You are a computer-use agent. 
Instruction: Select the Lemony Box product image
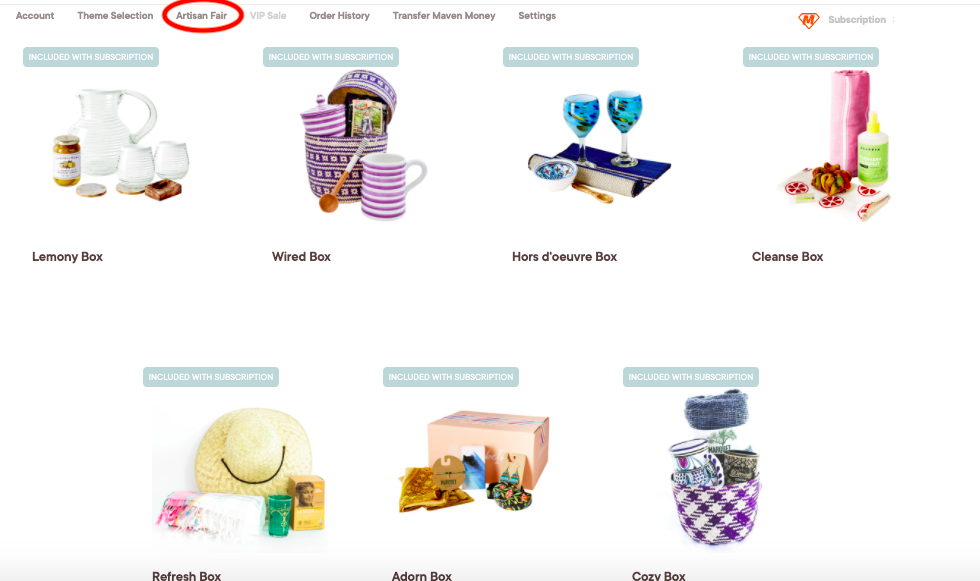(x=120, y=144)
